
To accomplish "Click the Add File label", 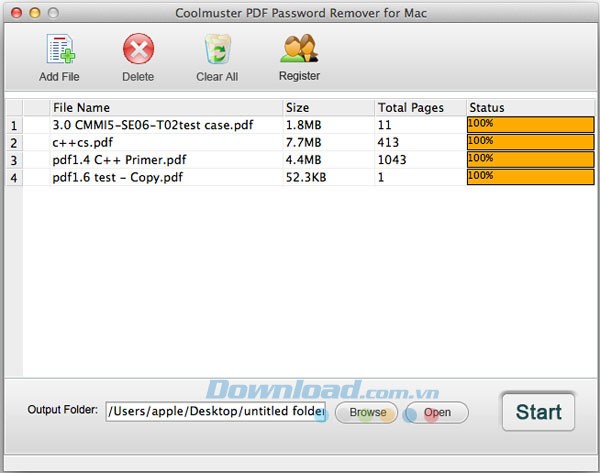I will click(59, 77).
